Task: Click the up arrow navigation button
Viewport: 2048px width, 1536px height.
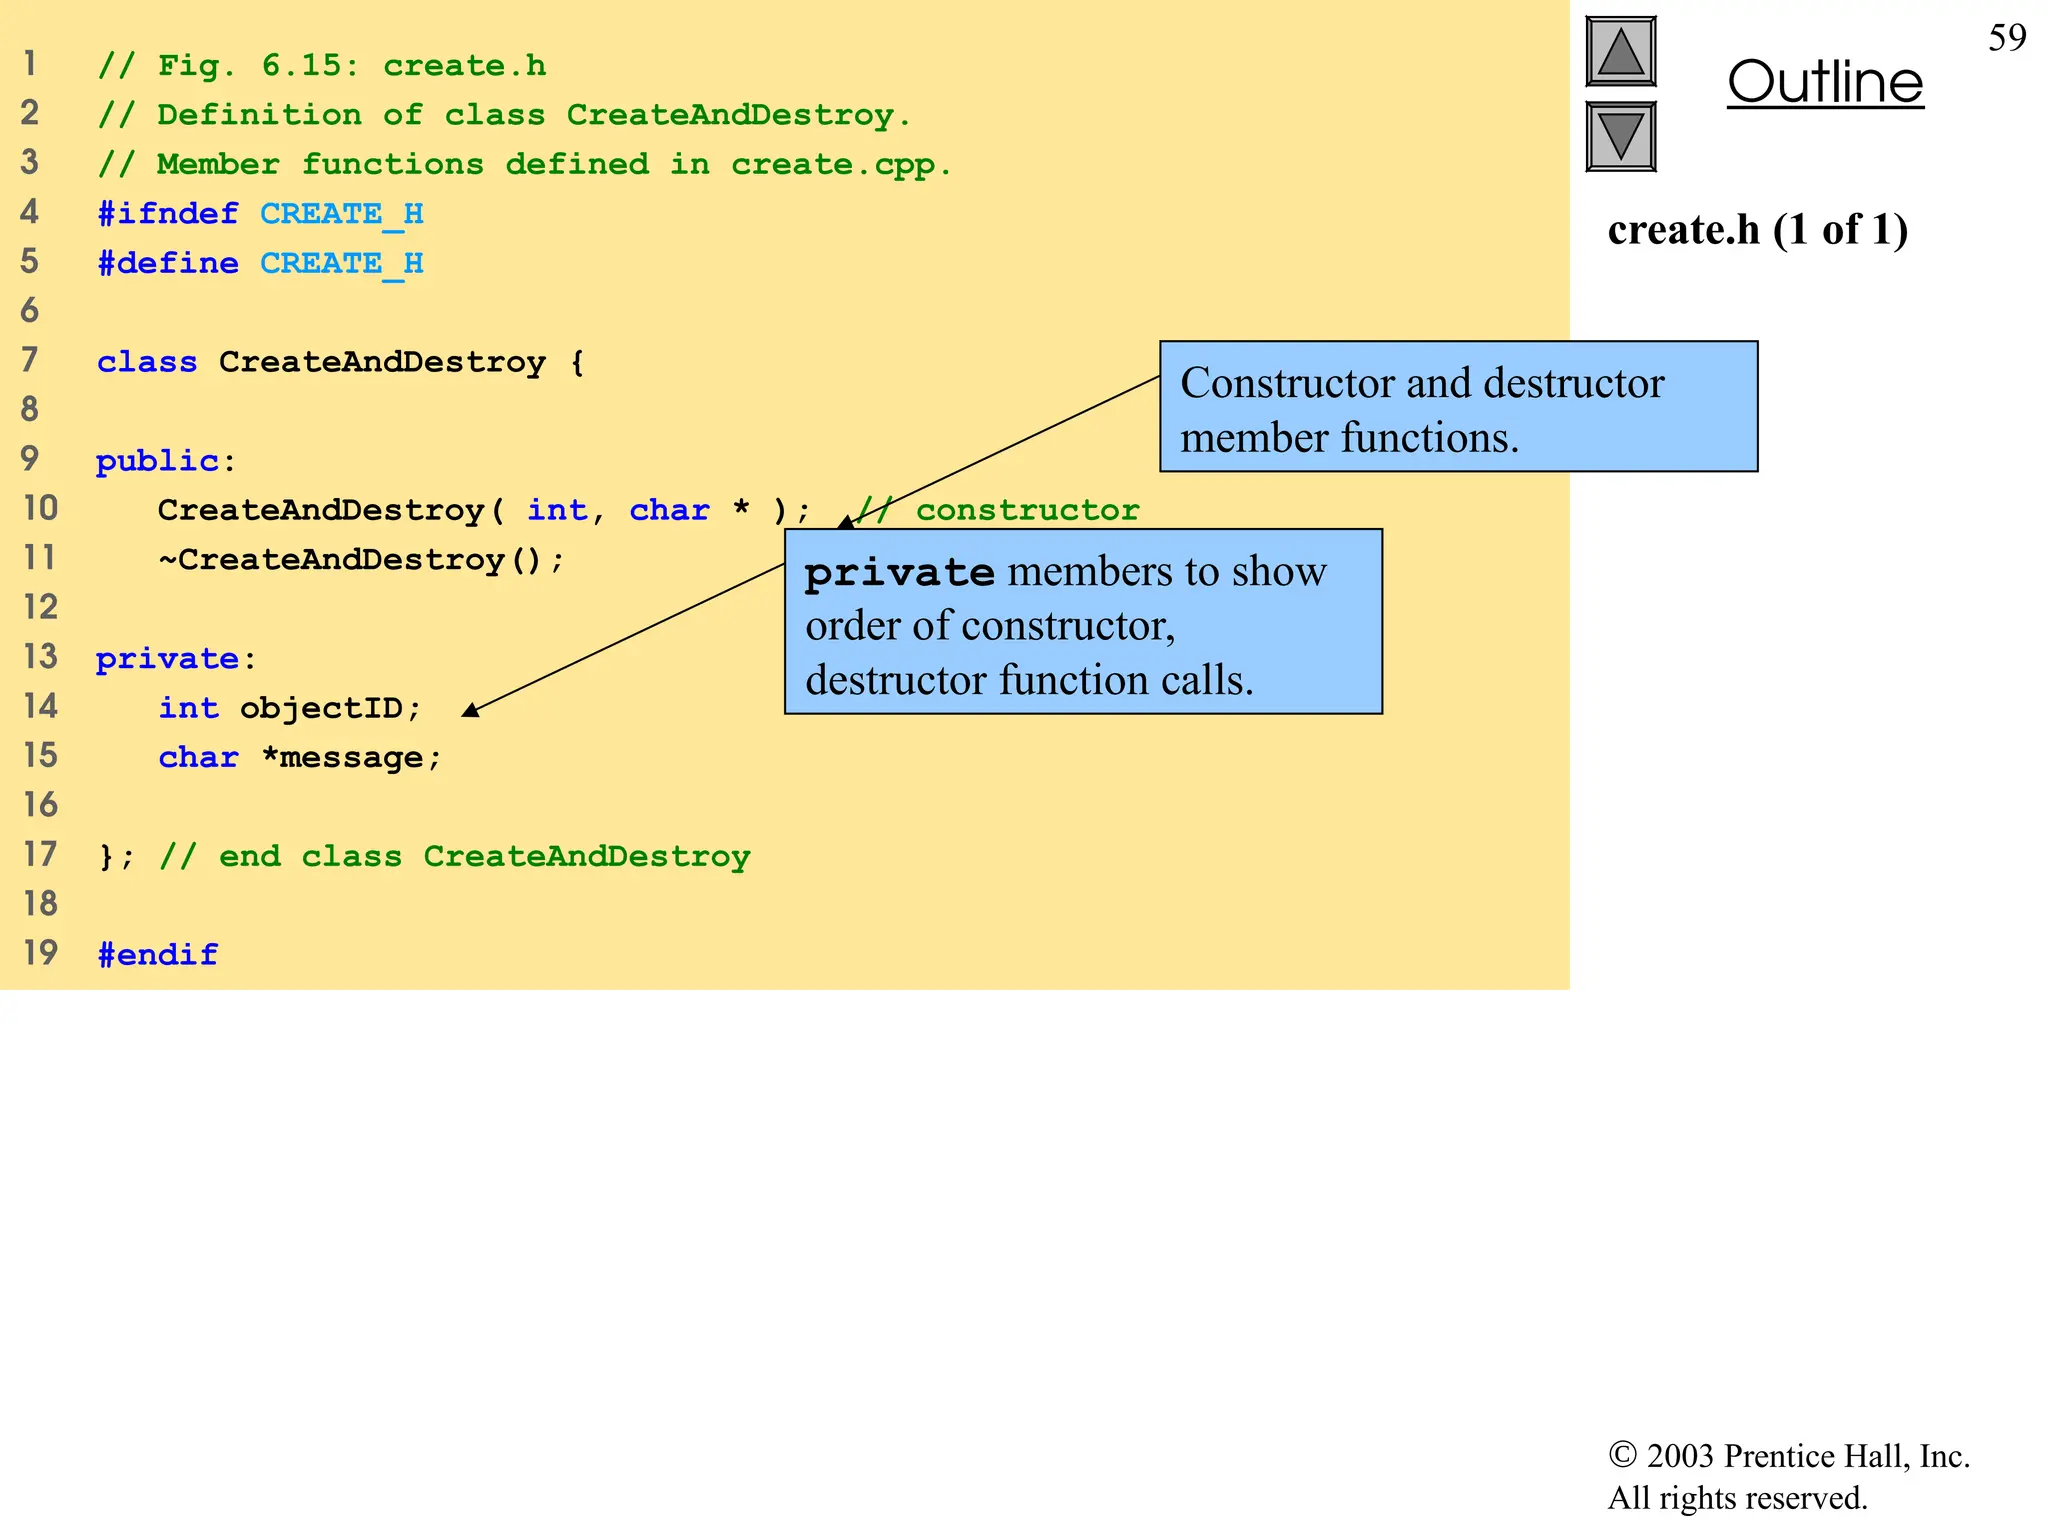Action: point(1621,52)
